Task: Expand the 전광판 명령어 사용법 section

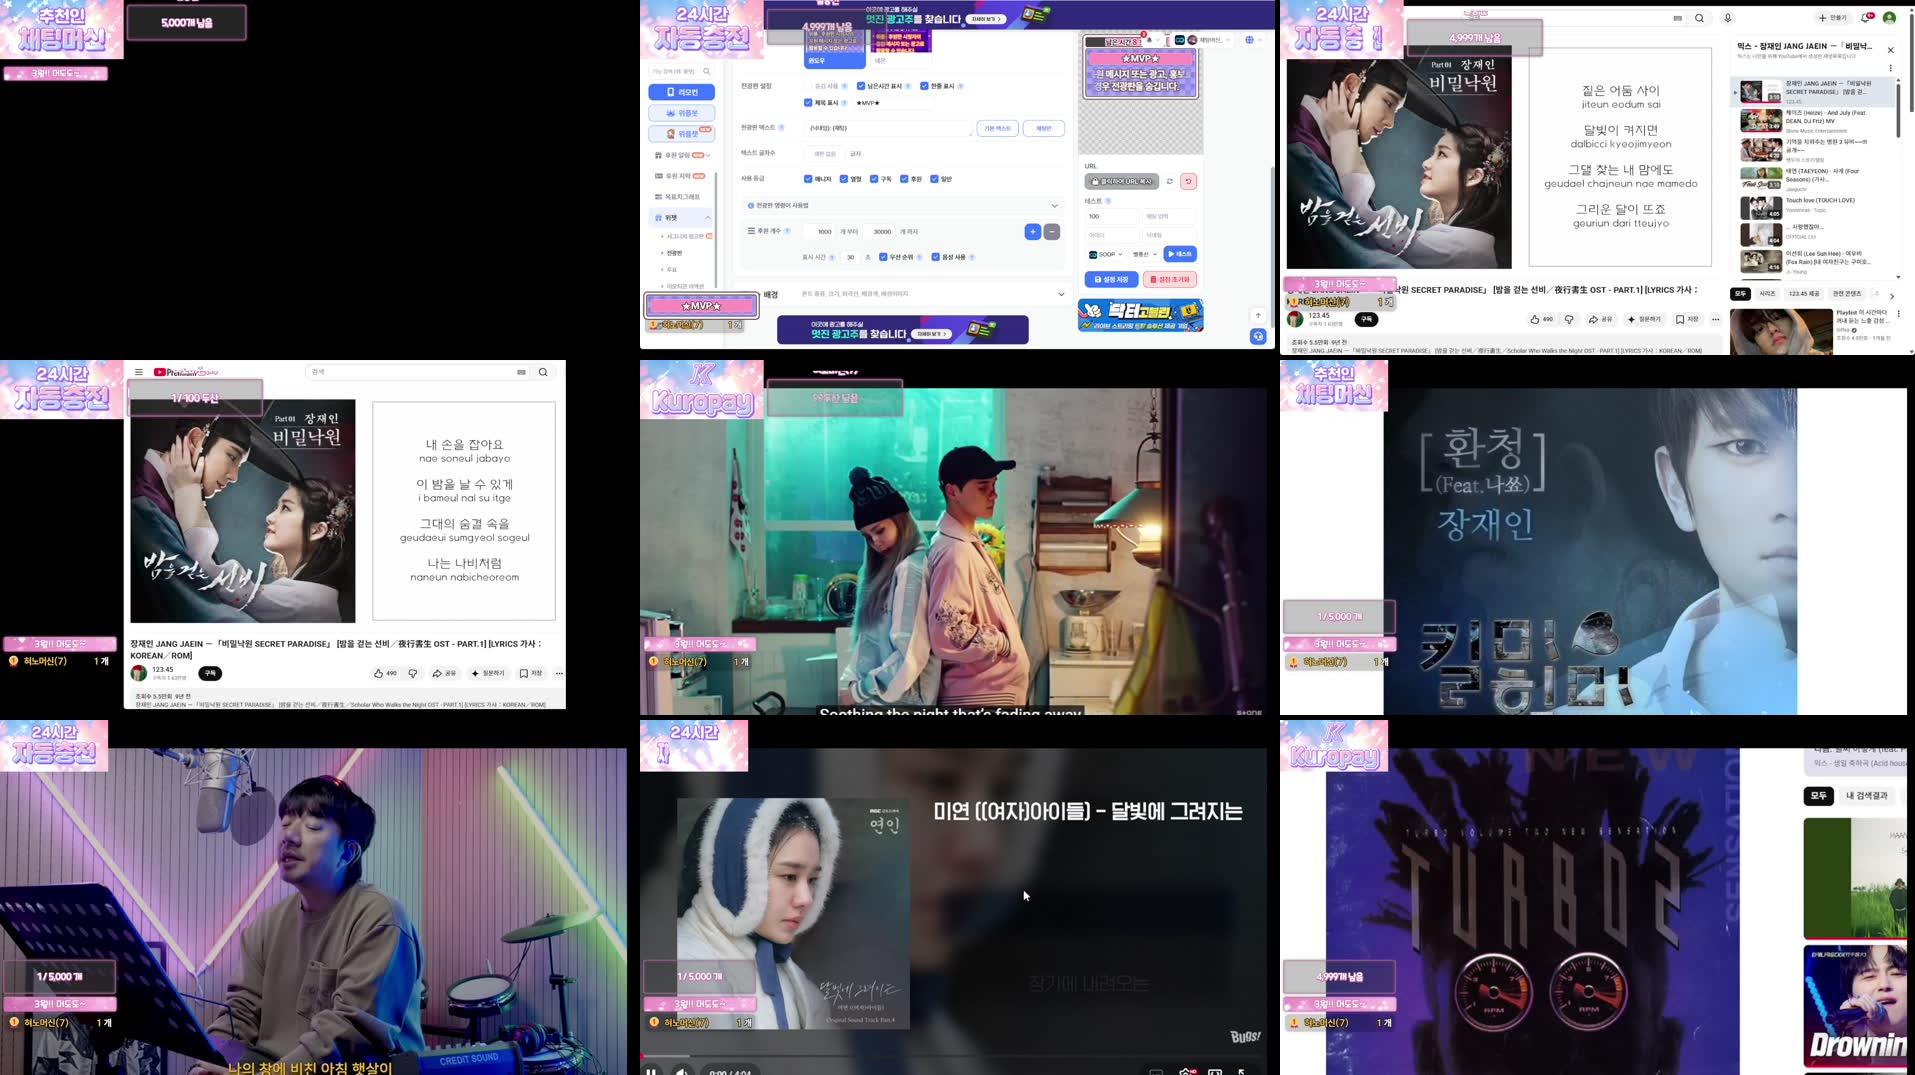Action: (x=1054, y=206)
